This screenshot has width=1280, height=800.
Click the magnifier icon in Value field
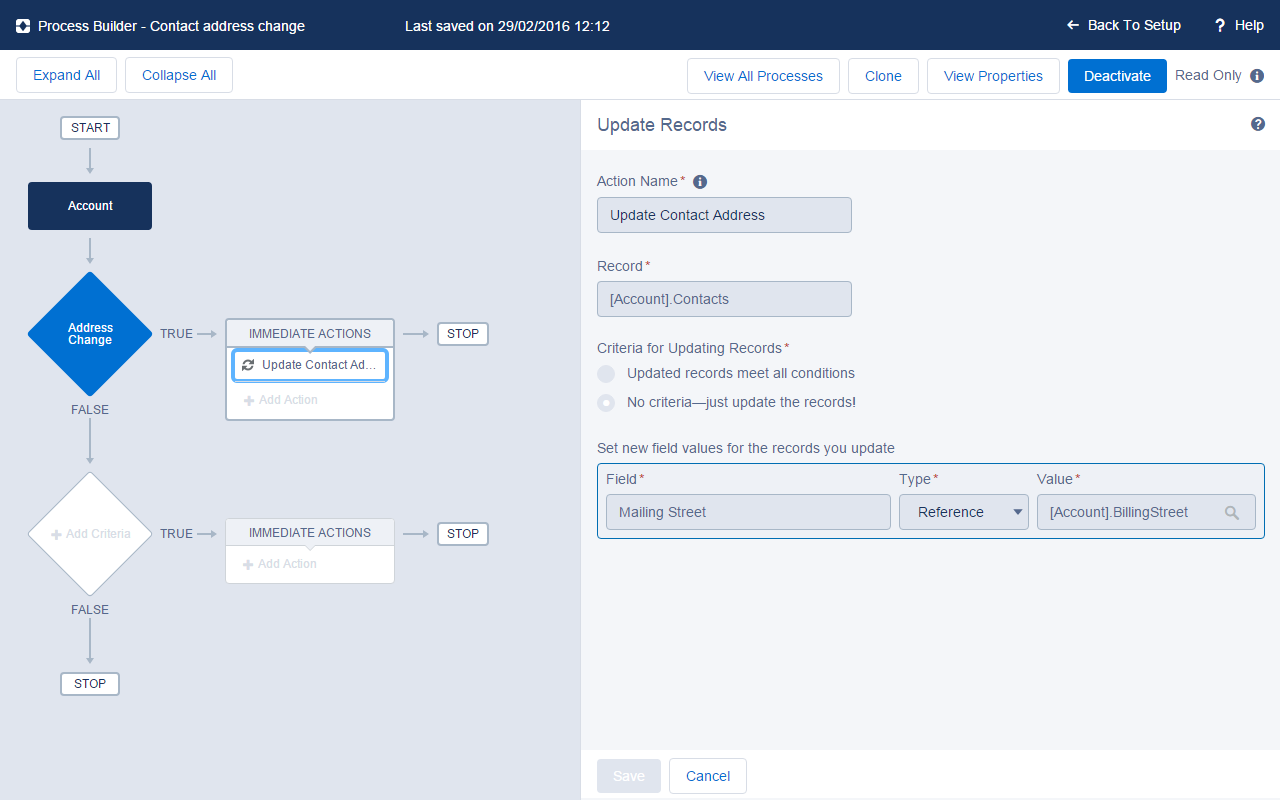[1232, 513]
